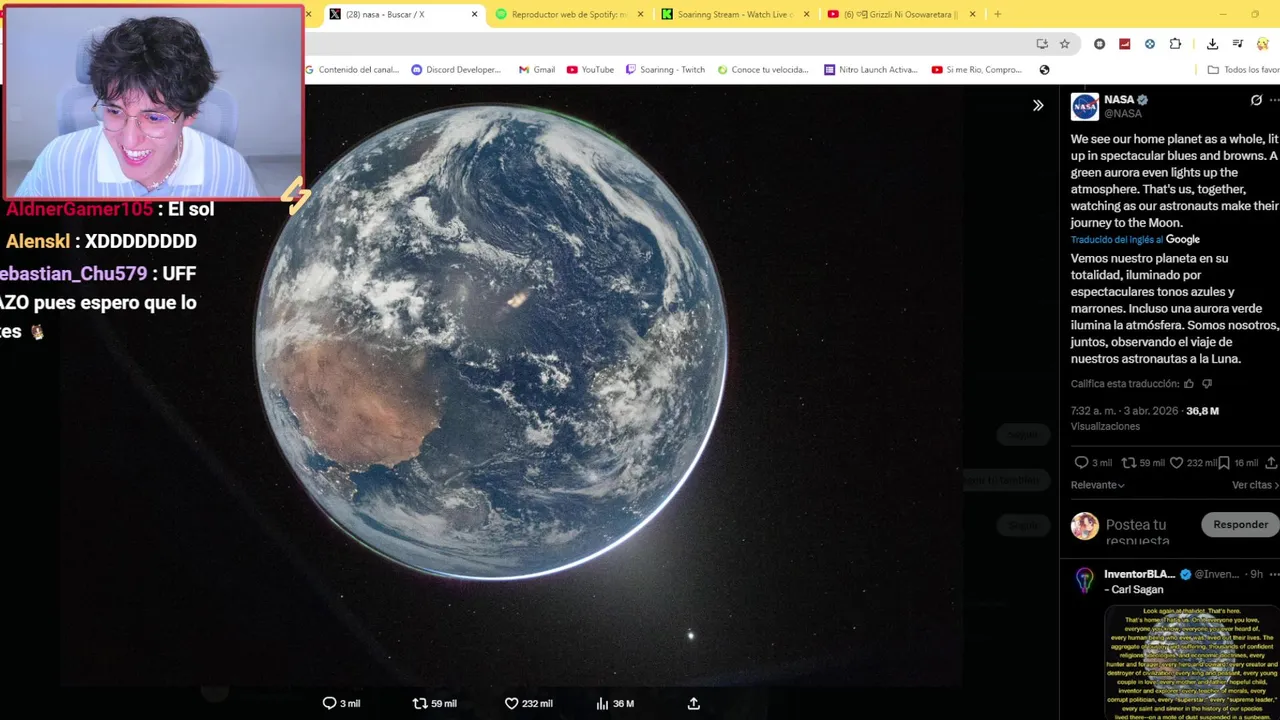This screenshot has width=1280, height=720.
Task: Open the media controls music icon
Action: [1237, 44]
